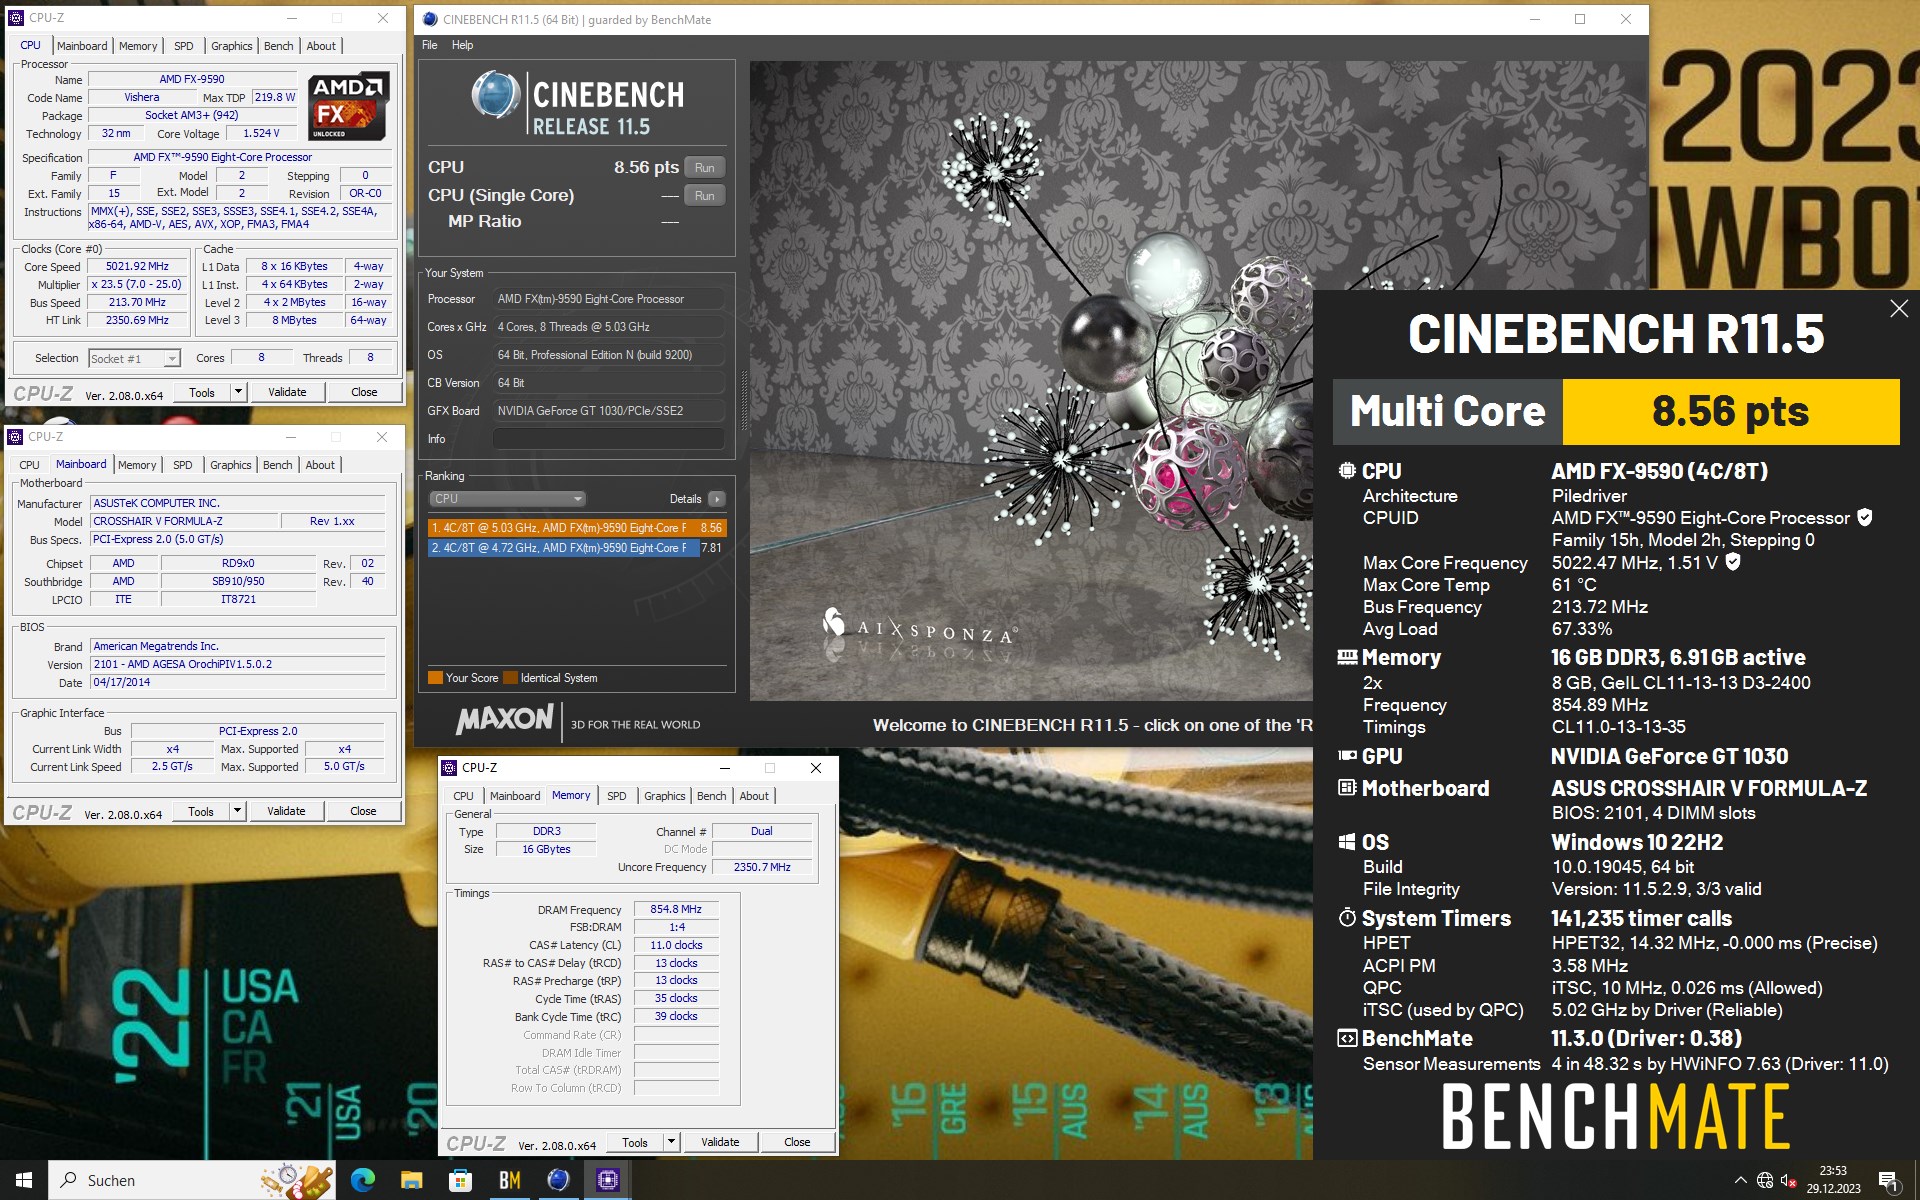
Task: Expand Tools dropdown arrow in CPU window
Action: click(x=238, y=392)
